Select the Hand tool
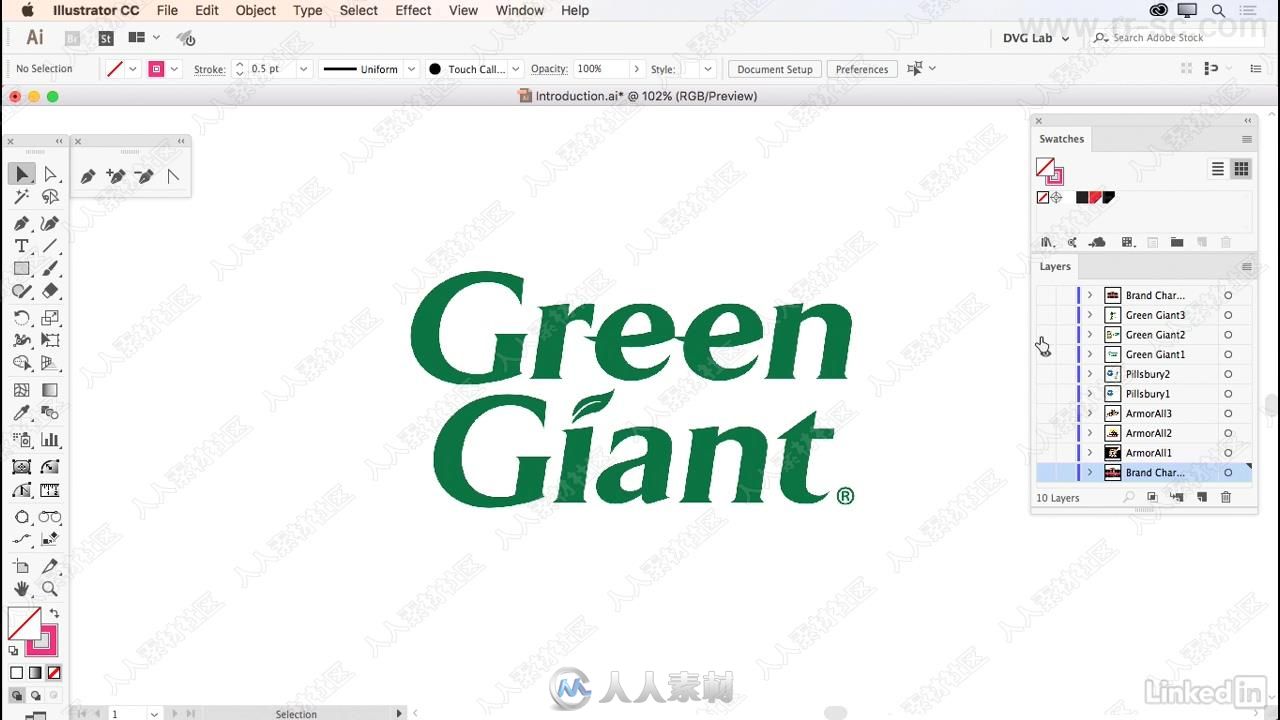The image size is (1280, 720). coord(22,589)
